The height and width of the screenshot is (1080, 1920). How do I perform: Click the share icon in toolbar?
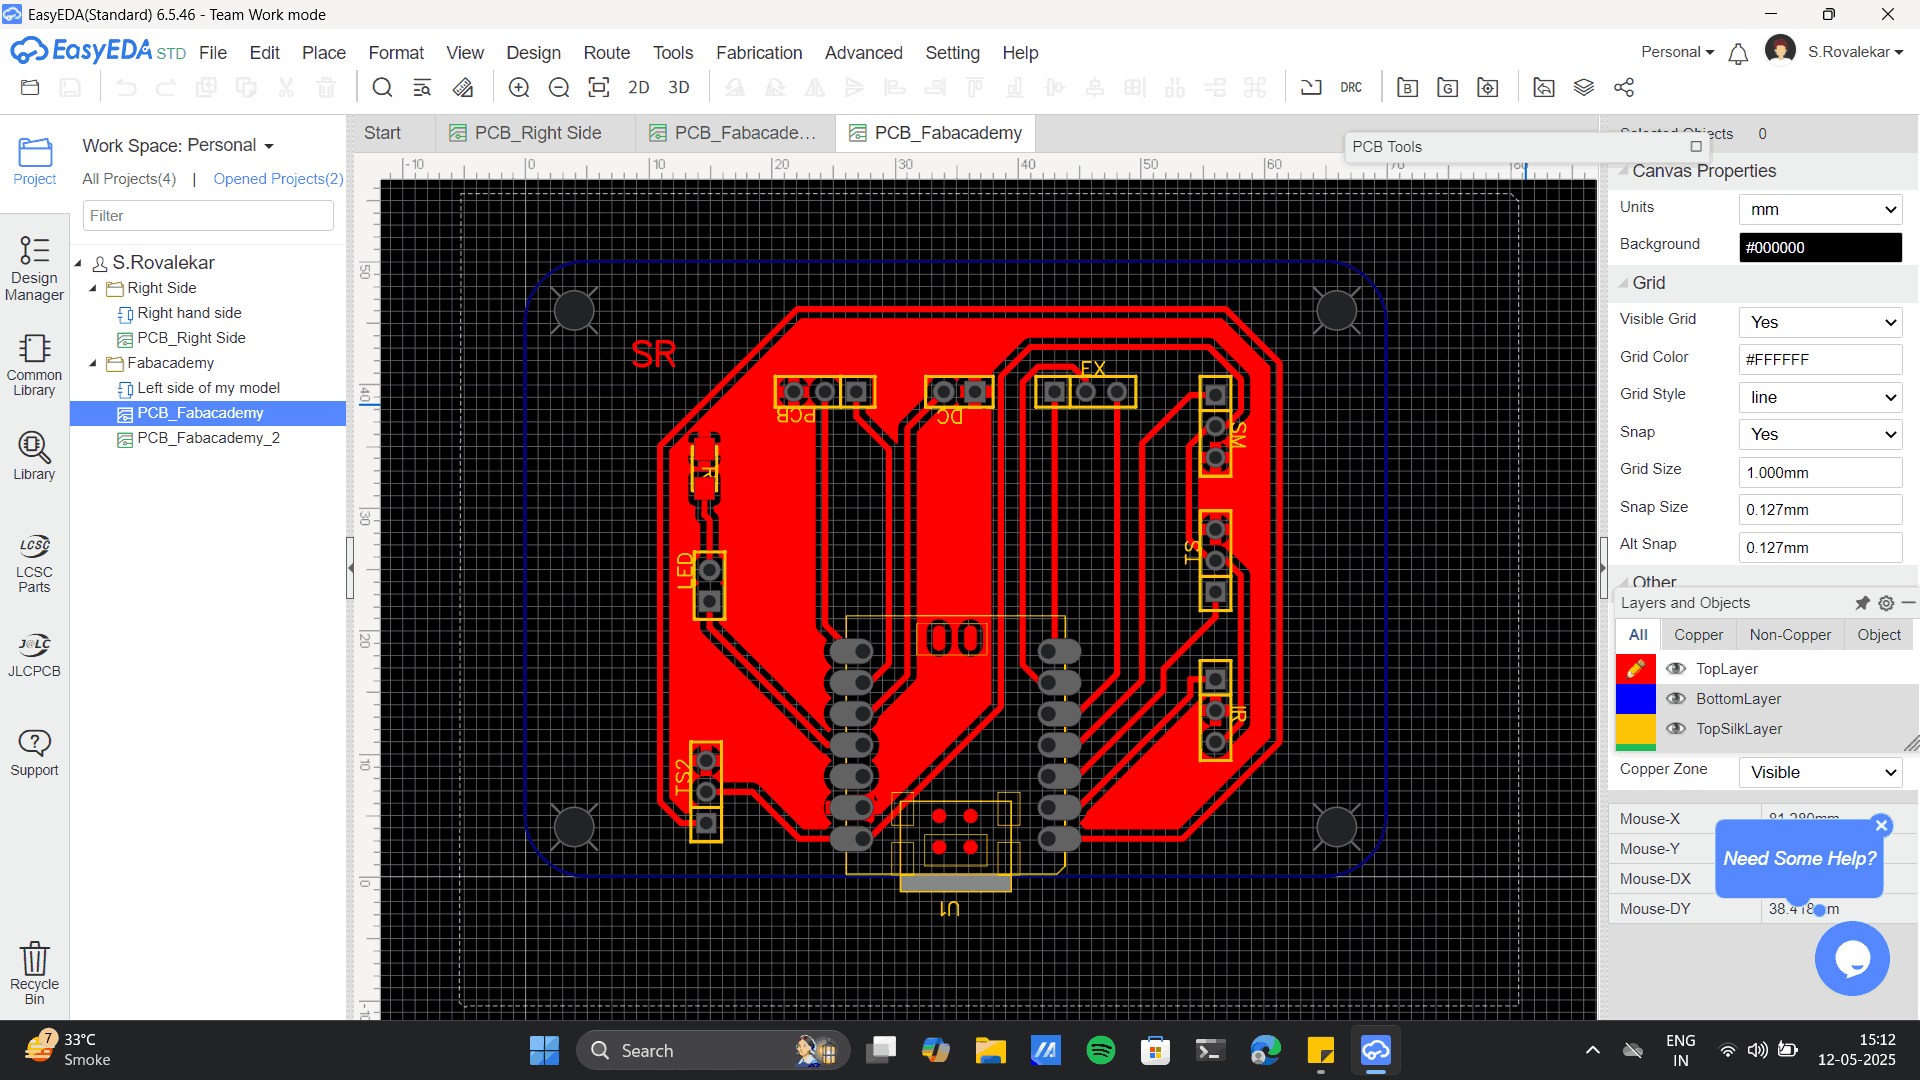1624,88
